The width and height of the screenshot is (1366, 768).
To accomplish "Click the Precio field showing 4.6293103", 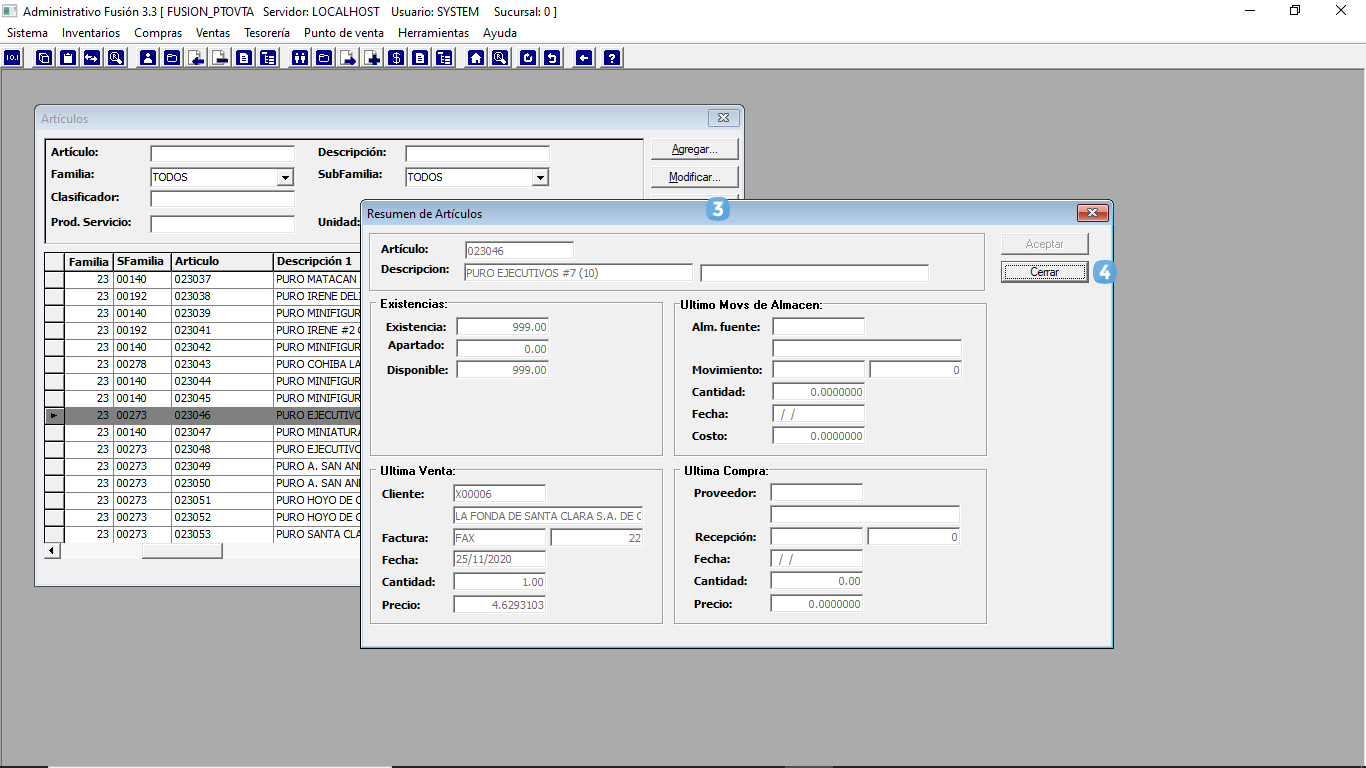I will (500, 605).
